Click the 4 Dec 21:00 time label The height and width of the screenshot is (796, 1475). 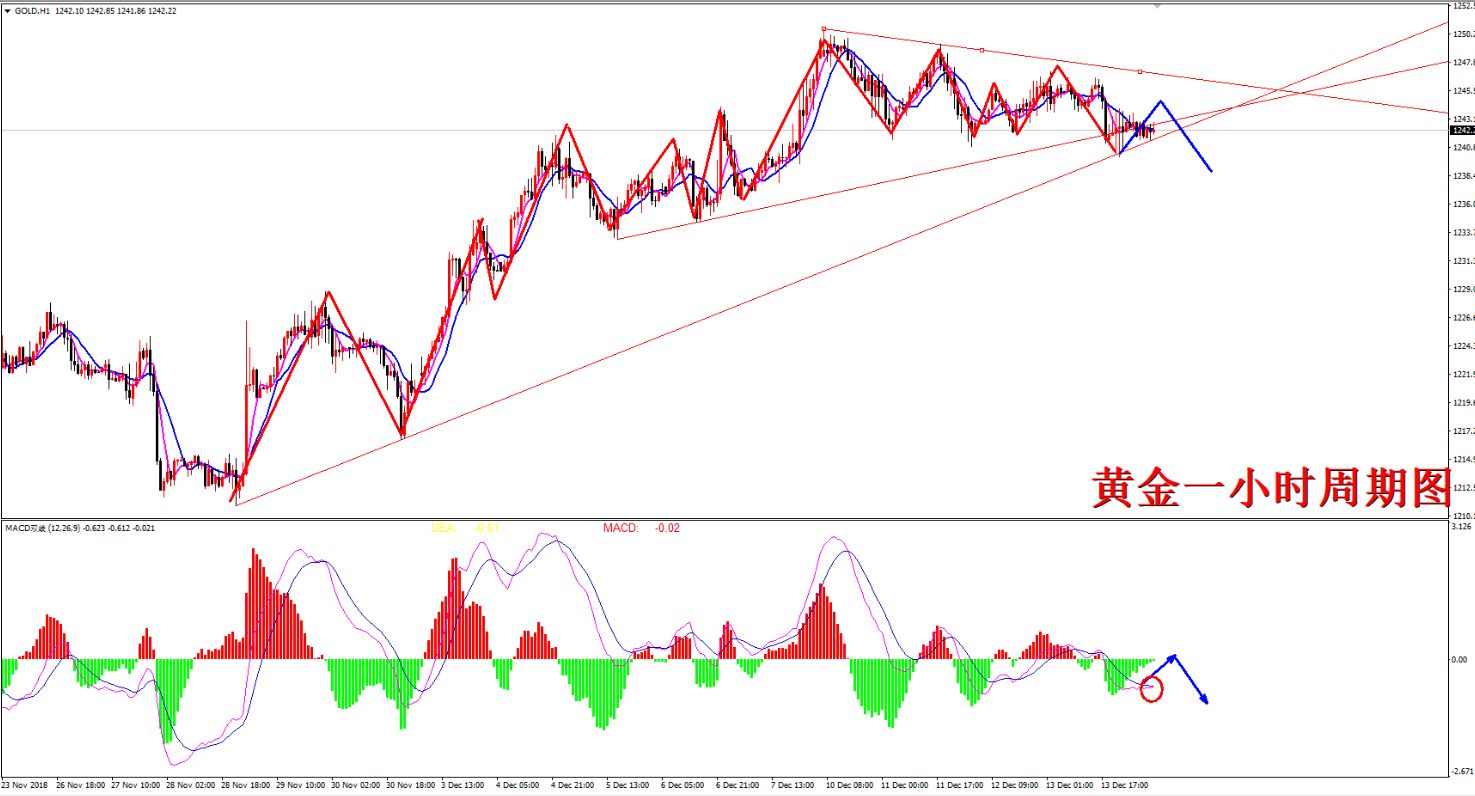573,785
